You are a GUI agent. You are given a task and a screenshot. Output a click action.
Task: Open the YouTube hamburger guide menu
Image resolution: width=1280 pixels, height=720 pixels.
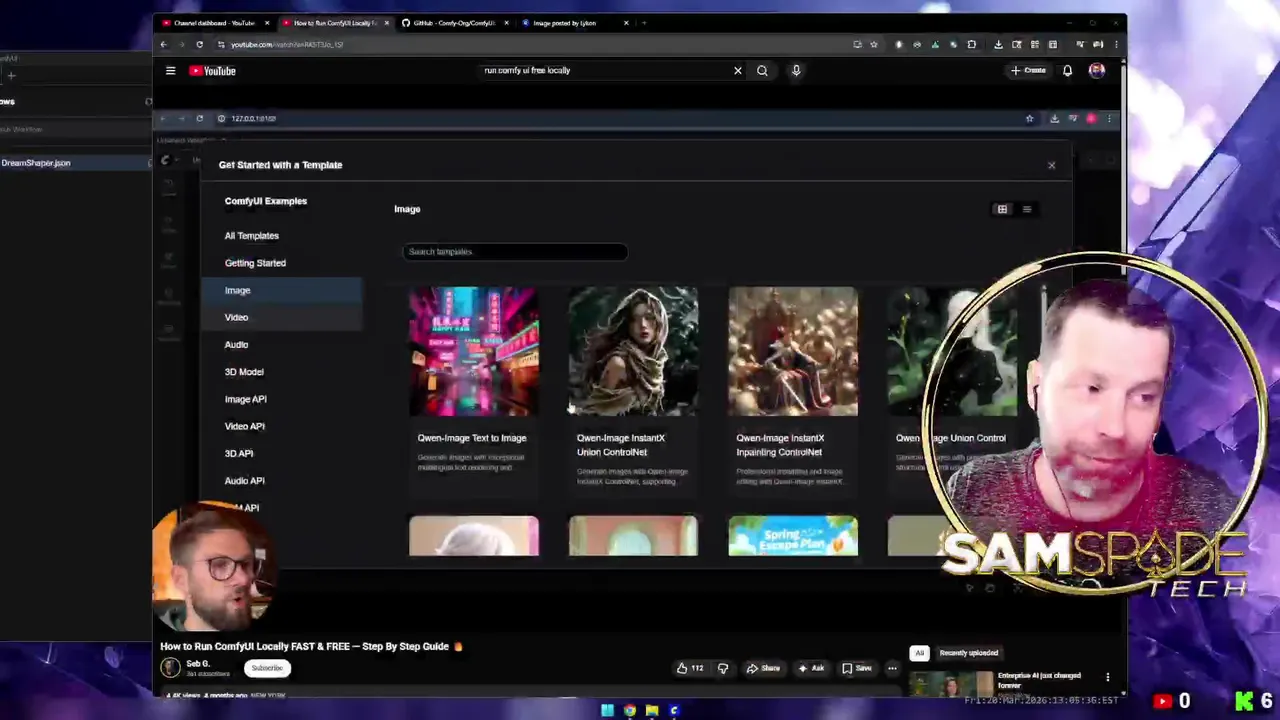pos(170,71)
